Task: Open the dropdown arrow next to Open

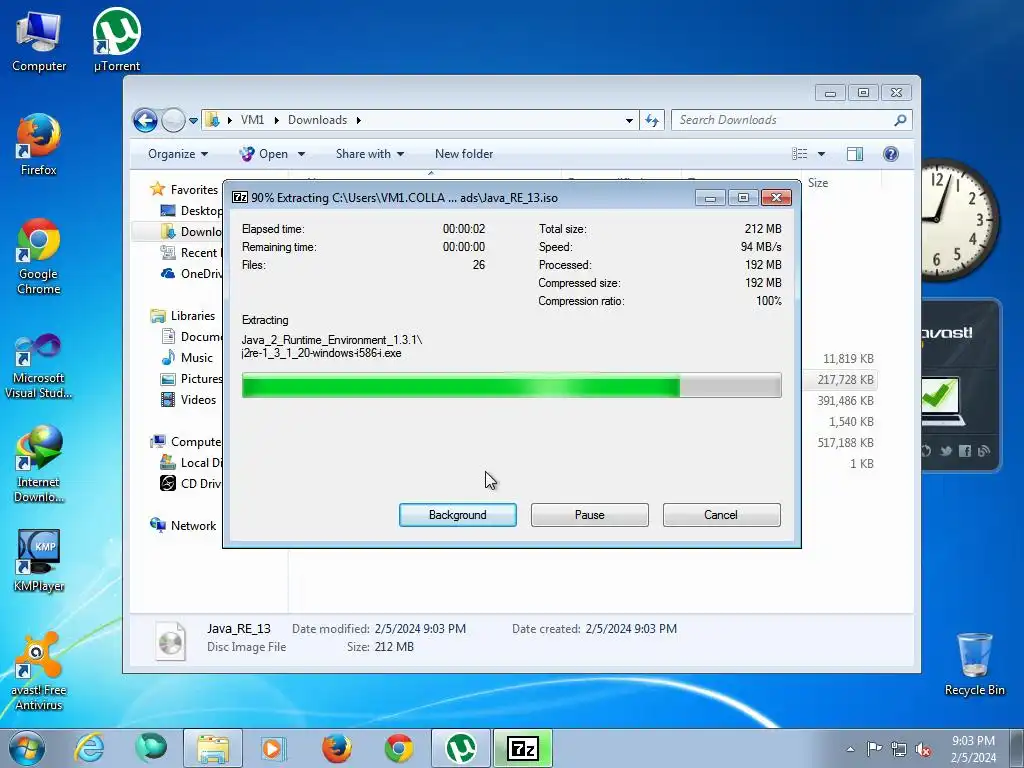Action: (301, 154)
